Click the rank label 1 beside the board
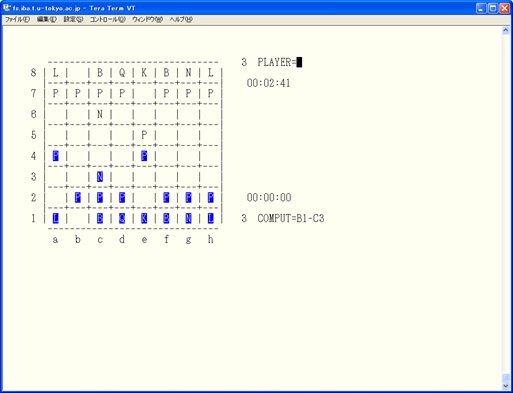Image resolution: width=513 pixels, height=393 pixels. tap(33, 218)
